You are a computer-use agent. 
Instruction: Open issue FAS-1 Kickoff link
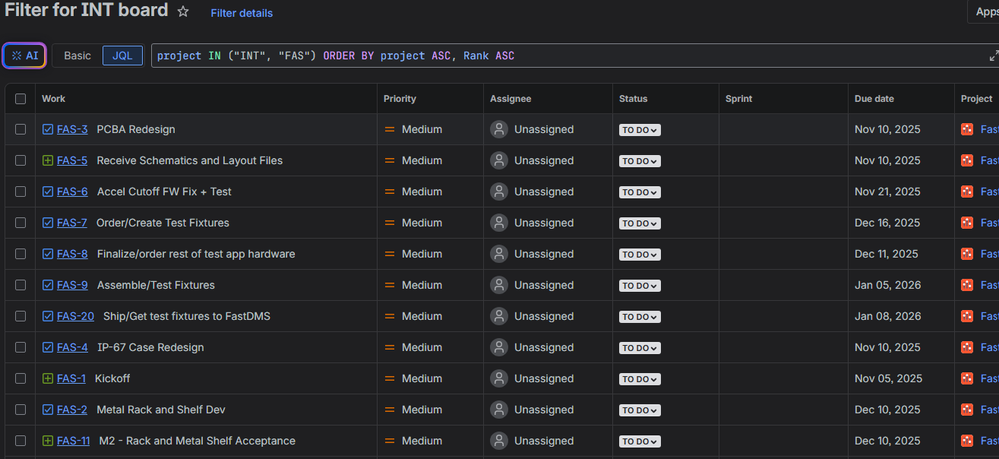(71, 379)
